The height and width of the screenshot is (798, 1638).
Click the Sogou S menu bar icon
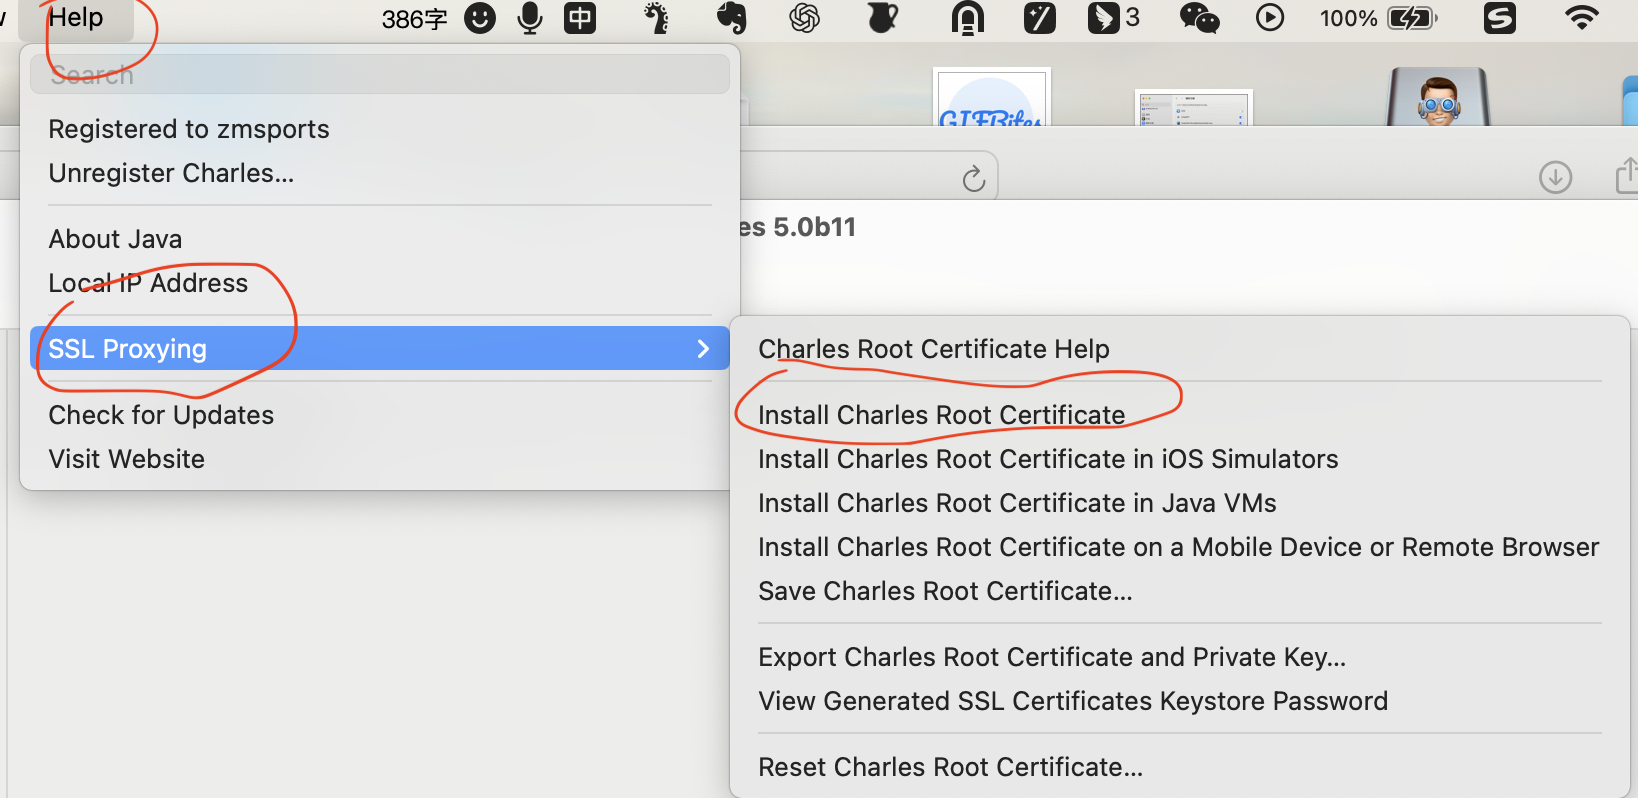click(x=1500, y=18)
